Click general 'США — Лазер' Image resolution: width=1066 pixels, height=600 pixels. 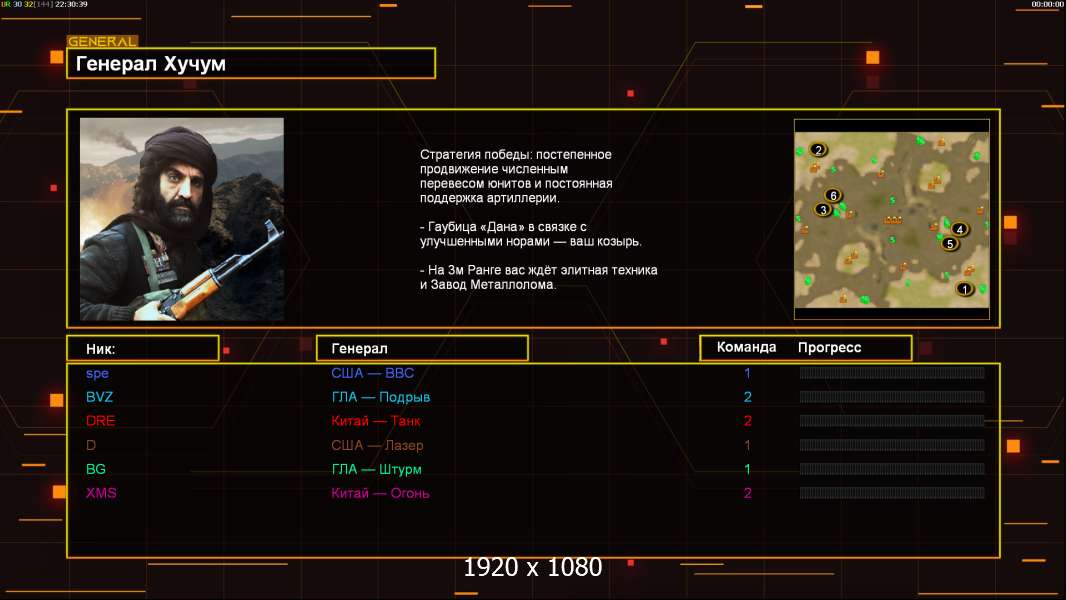377,445
